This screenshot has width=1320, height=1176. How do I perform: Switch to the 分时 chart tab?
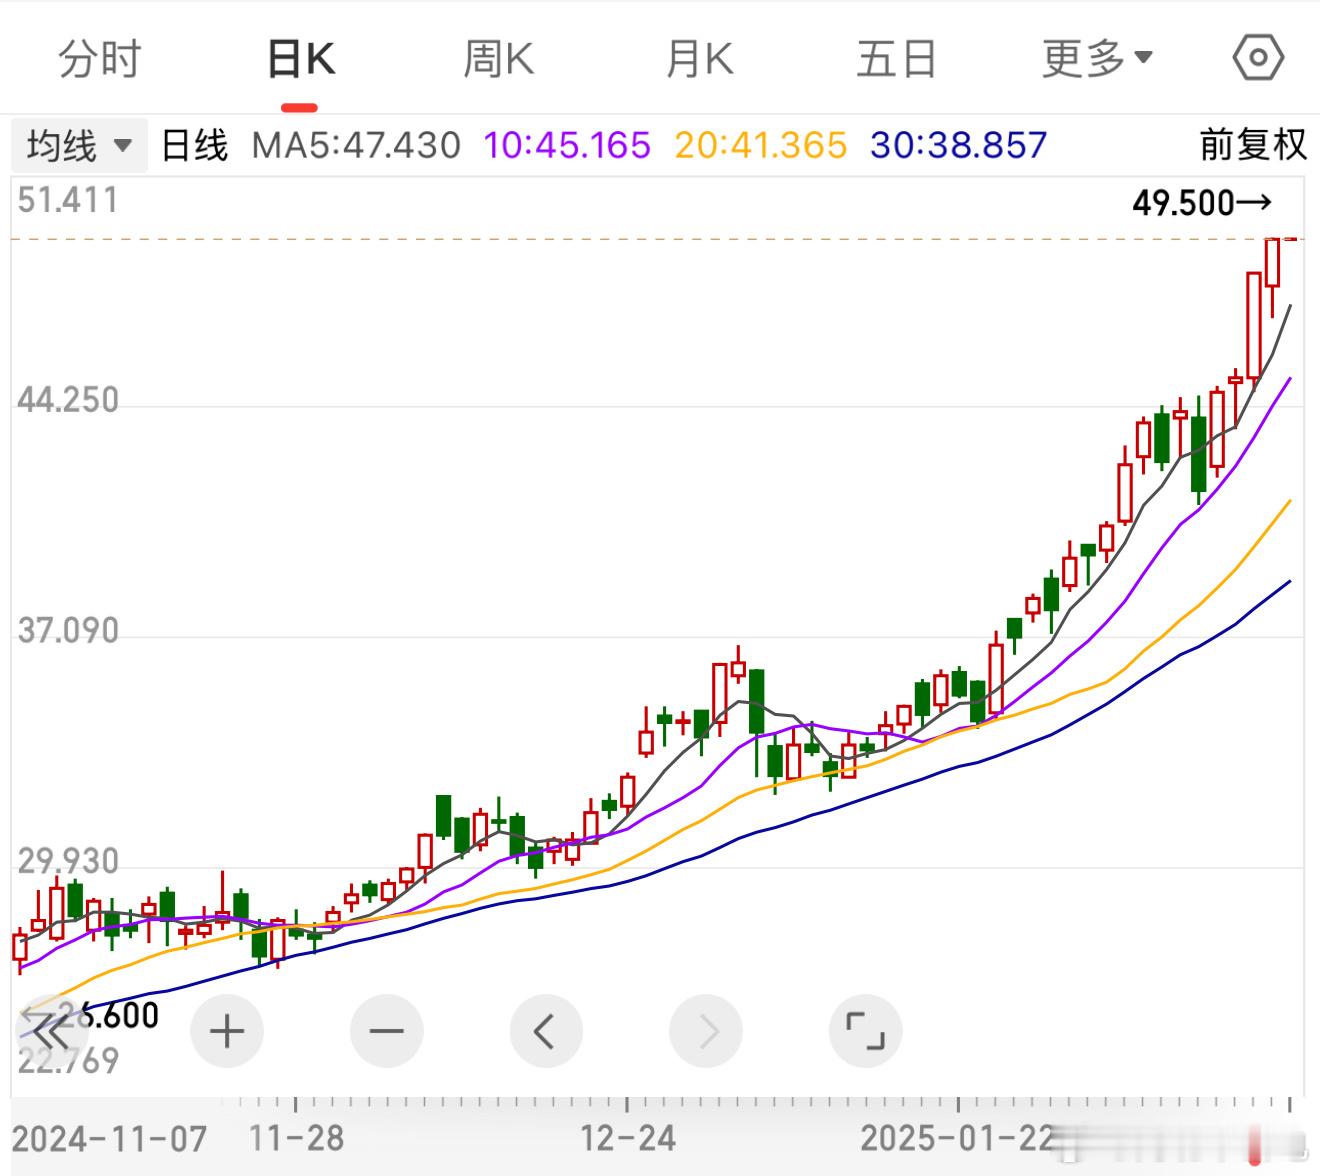pos(100,60)
